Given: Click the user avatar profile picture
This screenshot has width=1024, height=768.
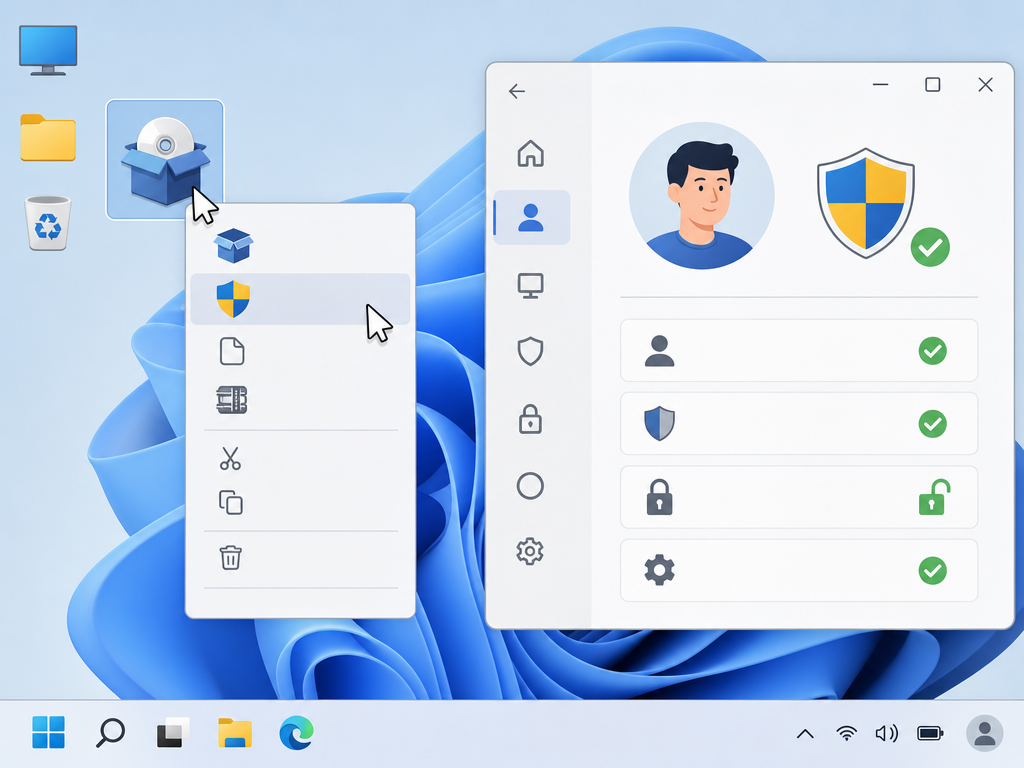Looking at the screenshot, I should 702,195.
